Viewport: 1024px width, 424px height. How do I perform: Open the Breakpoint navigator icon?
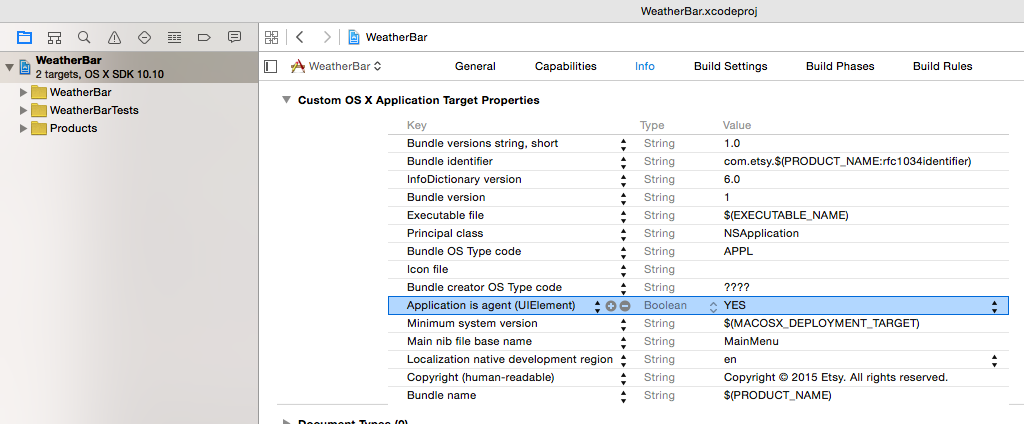point(204,37)
